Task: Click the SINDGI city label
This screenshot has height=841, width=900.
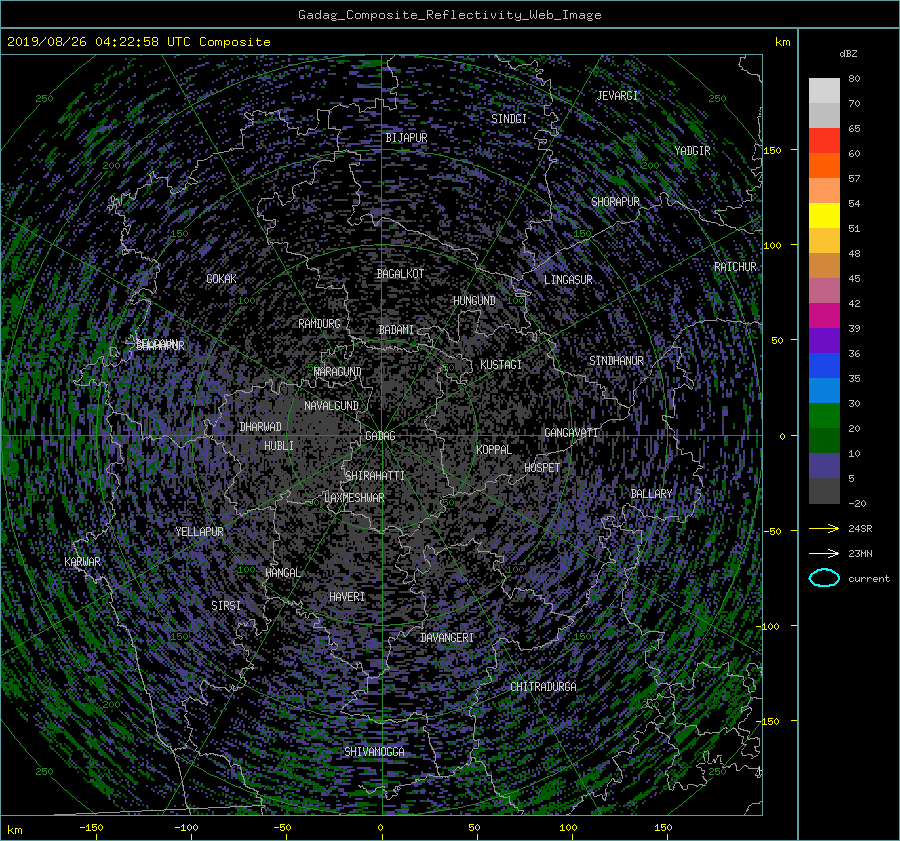Action: pos(509,119)
